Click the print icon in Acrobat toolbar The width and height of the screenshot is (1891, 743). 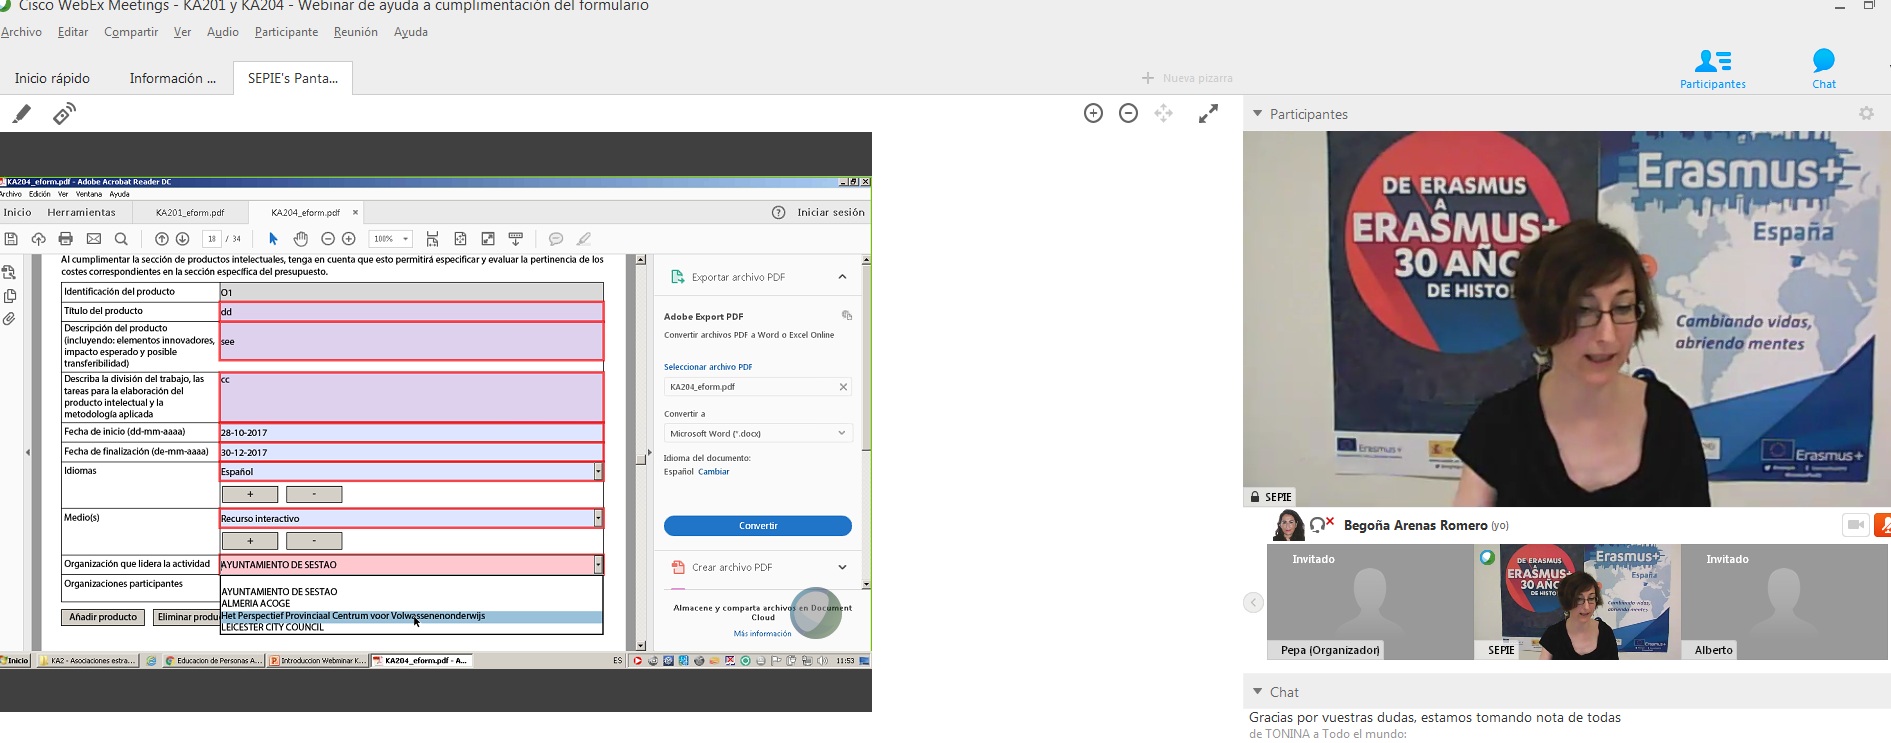[x=66, y=239]
